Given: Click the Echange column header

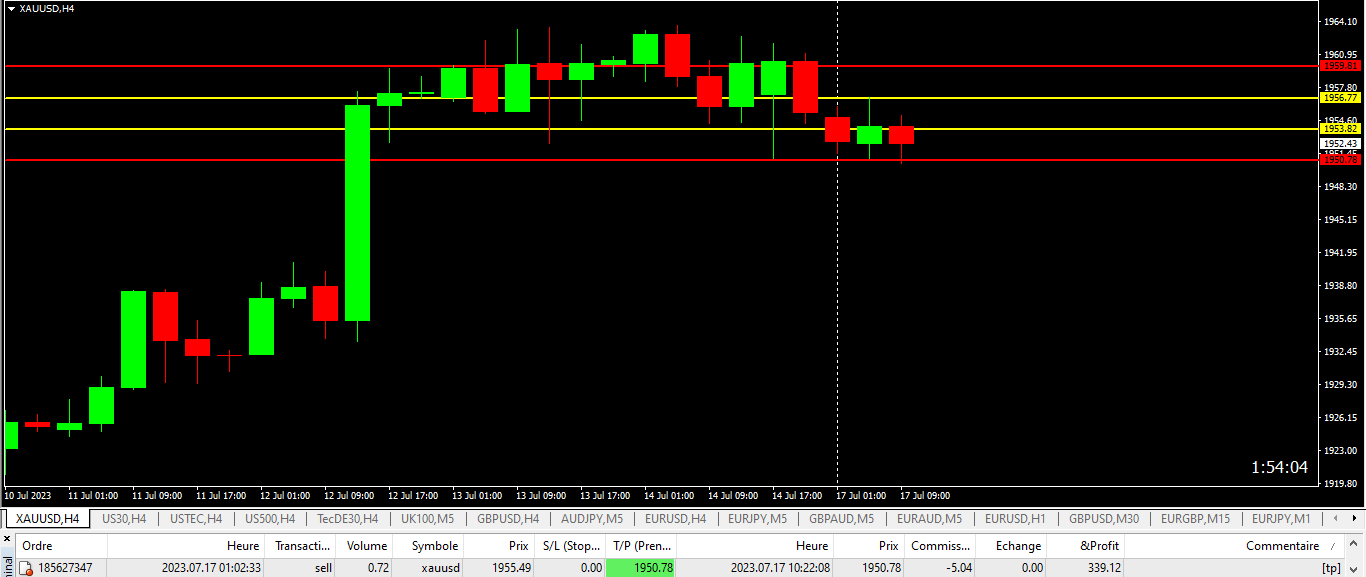Looking at the screenshot, I should click(1011, 546).
